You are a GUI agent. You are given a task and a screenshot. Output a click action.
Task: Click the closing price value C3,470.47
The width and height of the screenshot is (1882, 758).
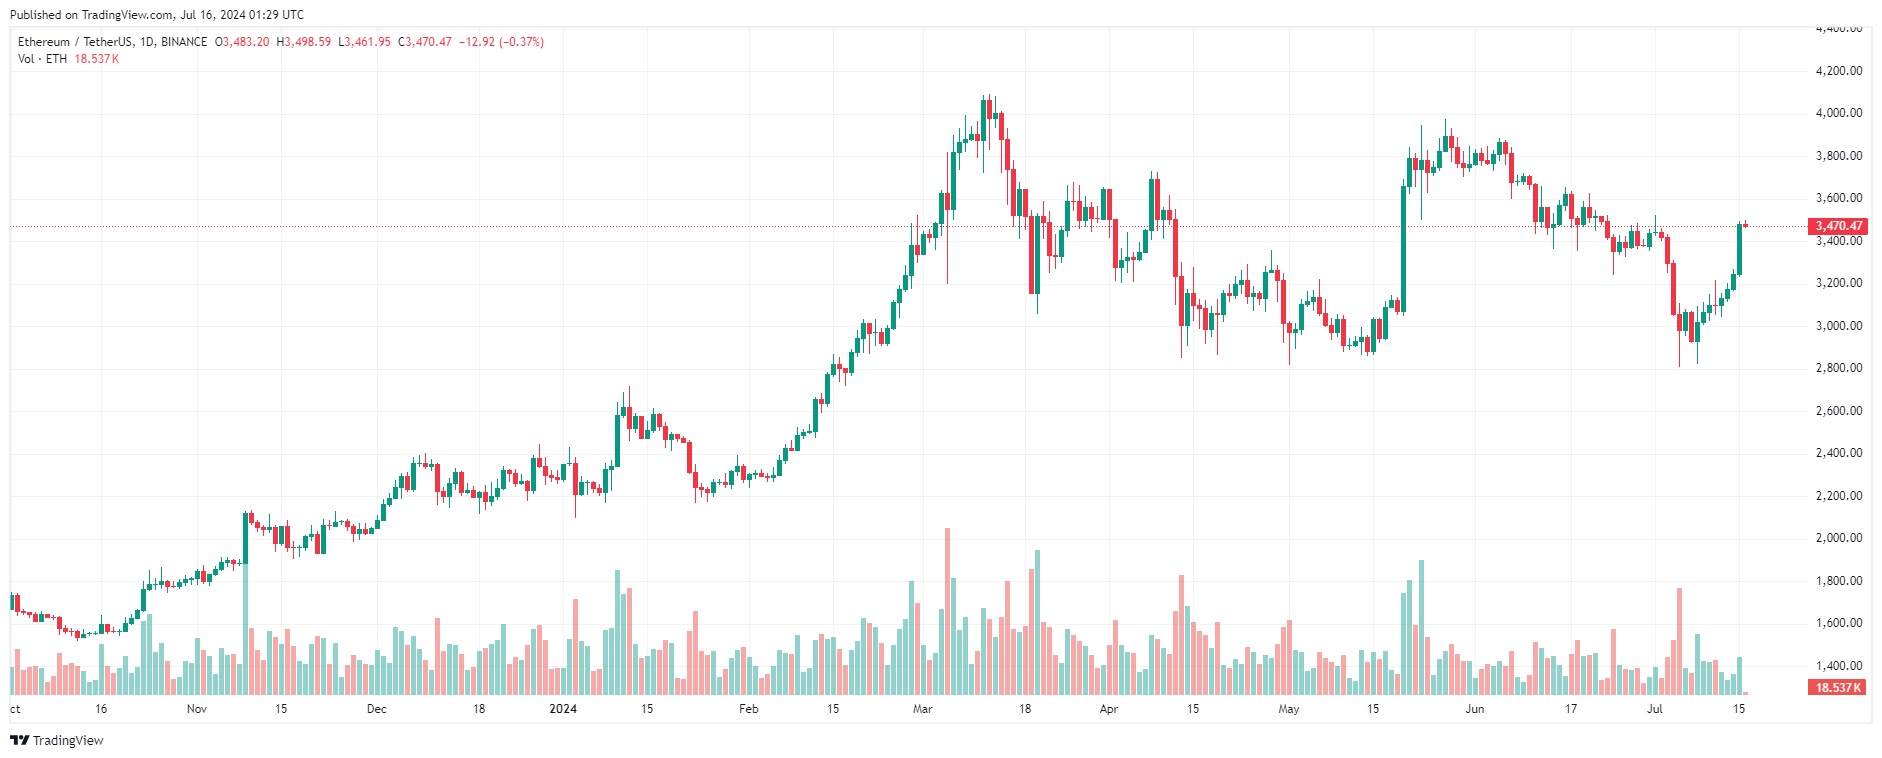[425, 42]
